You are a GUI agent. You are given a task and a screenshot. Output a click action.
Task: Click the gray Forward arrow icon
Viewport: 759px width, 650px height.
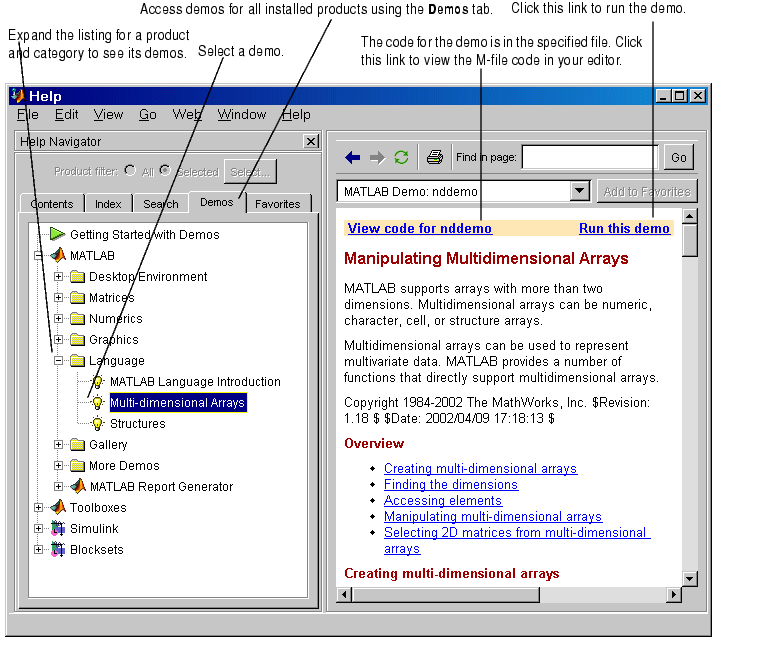(377, 157)
